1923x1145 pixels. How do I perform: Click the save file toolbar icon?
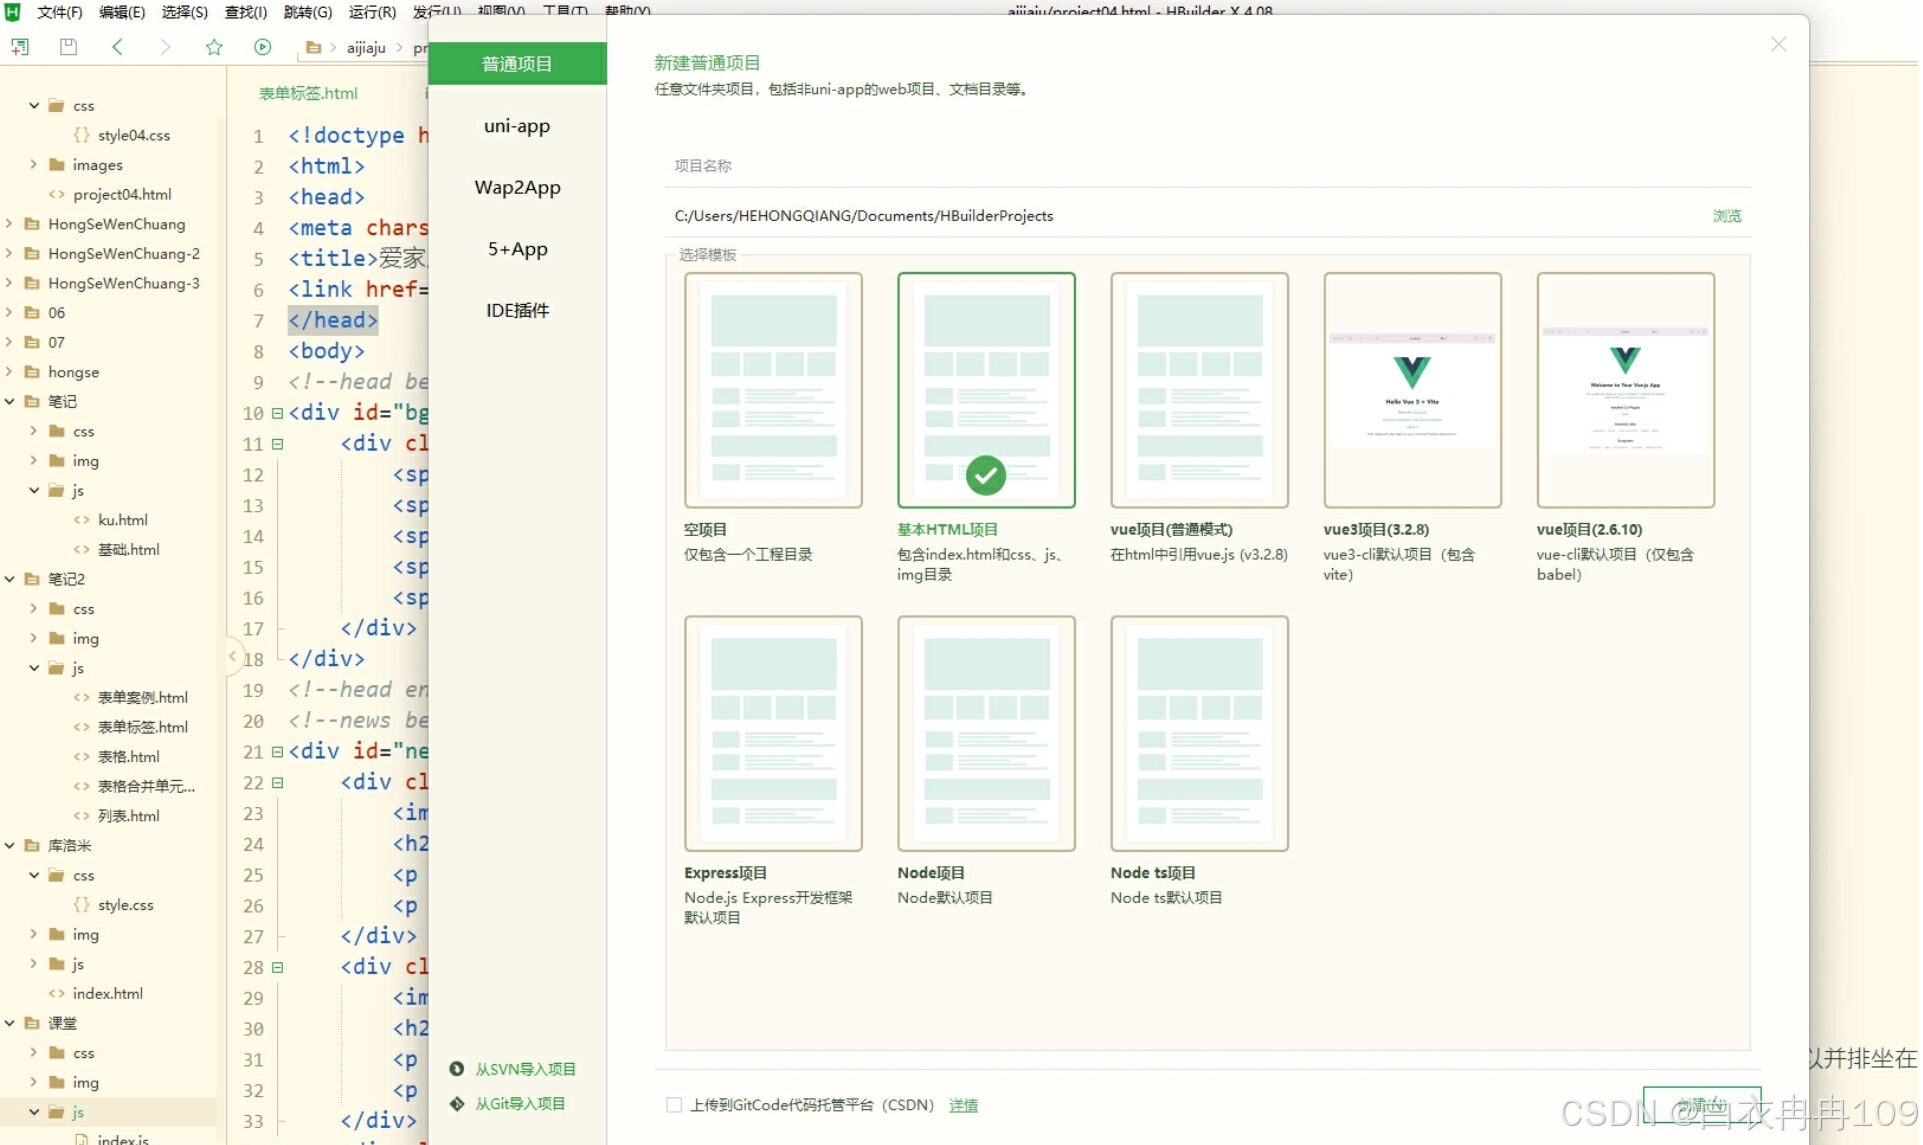[x=68, y=47]
